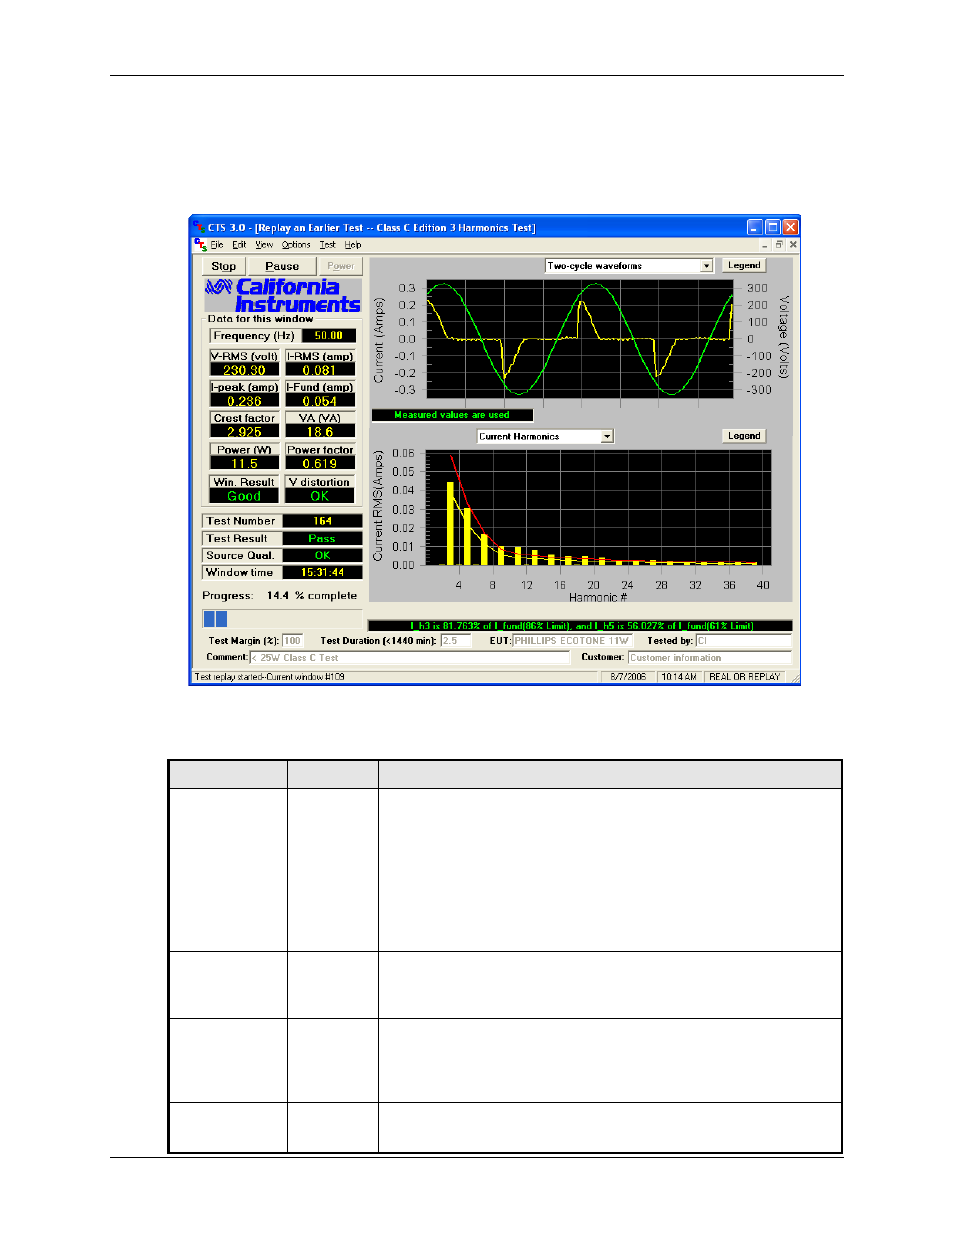The image size is (954, 1235).
Task: Click the CTS 3.0 title bar application icon
Action: tap(198, 227)
